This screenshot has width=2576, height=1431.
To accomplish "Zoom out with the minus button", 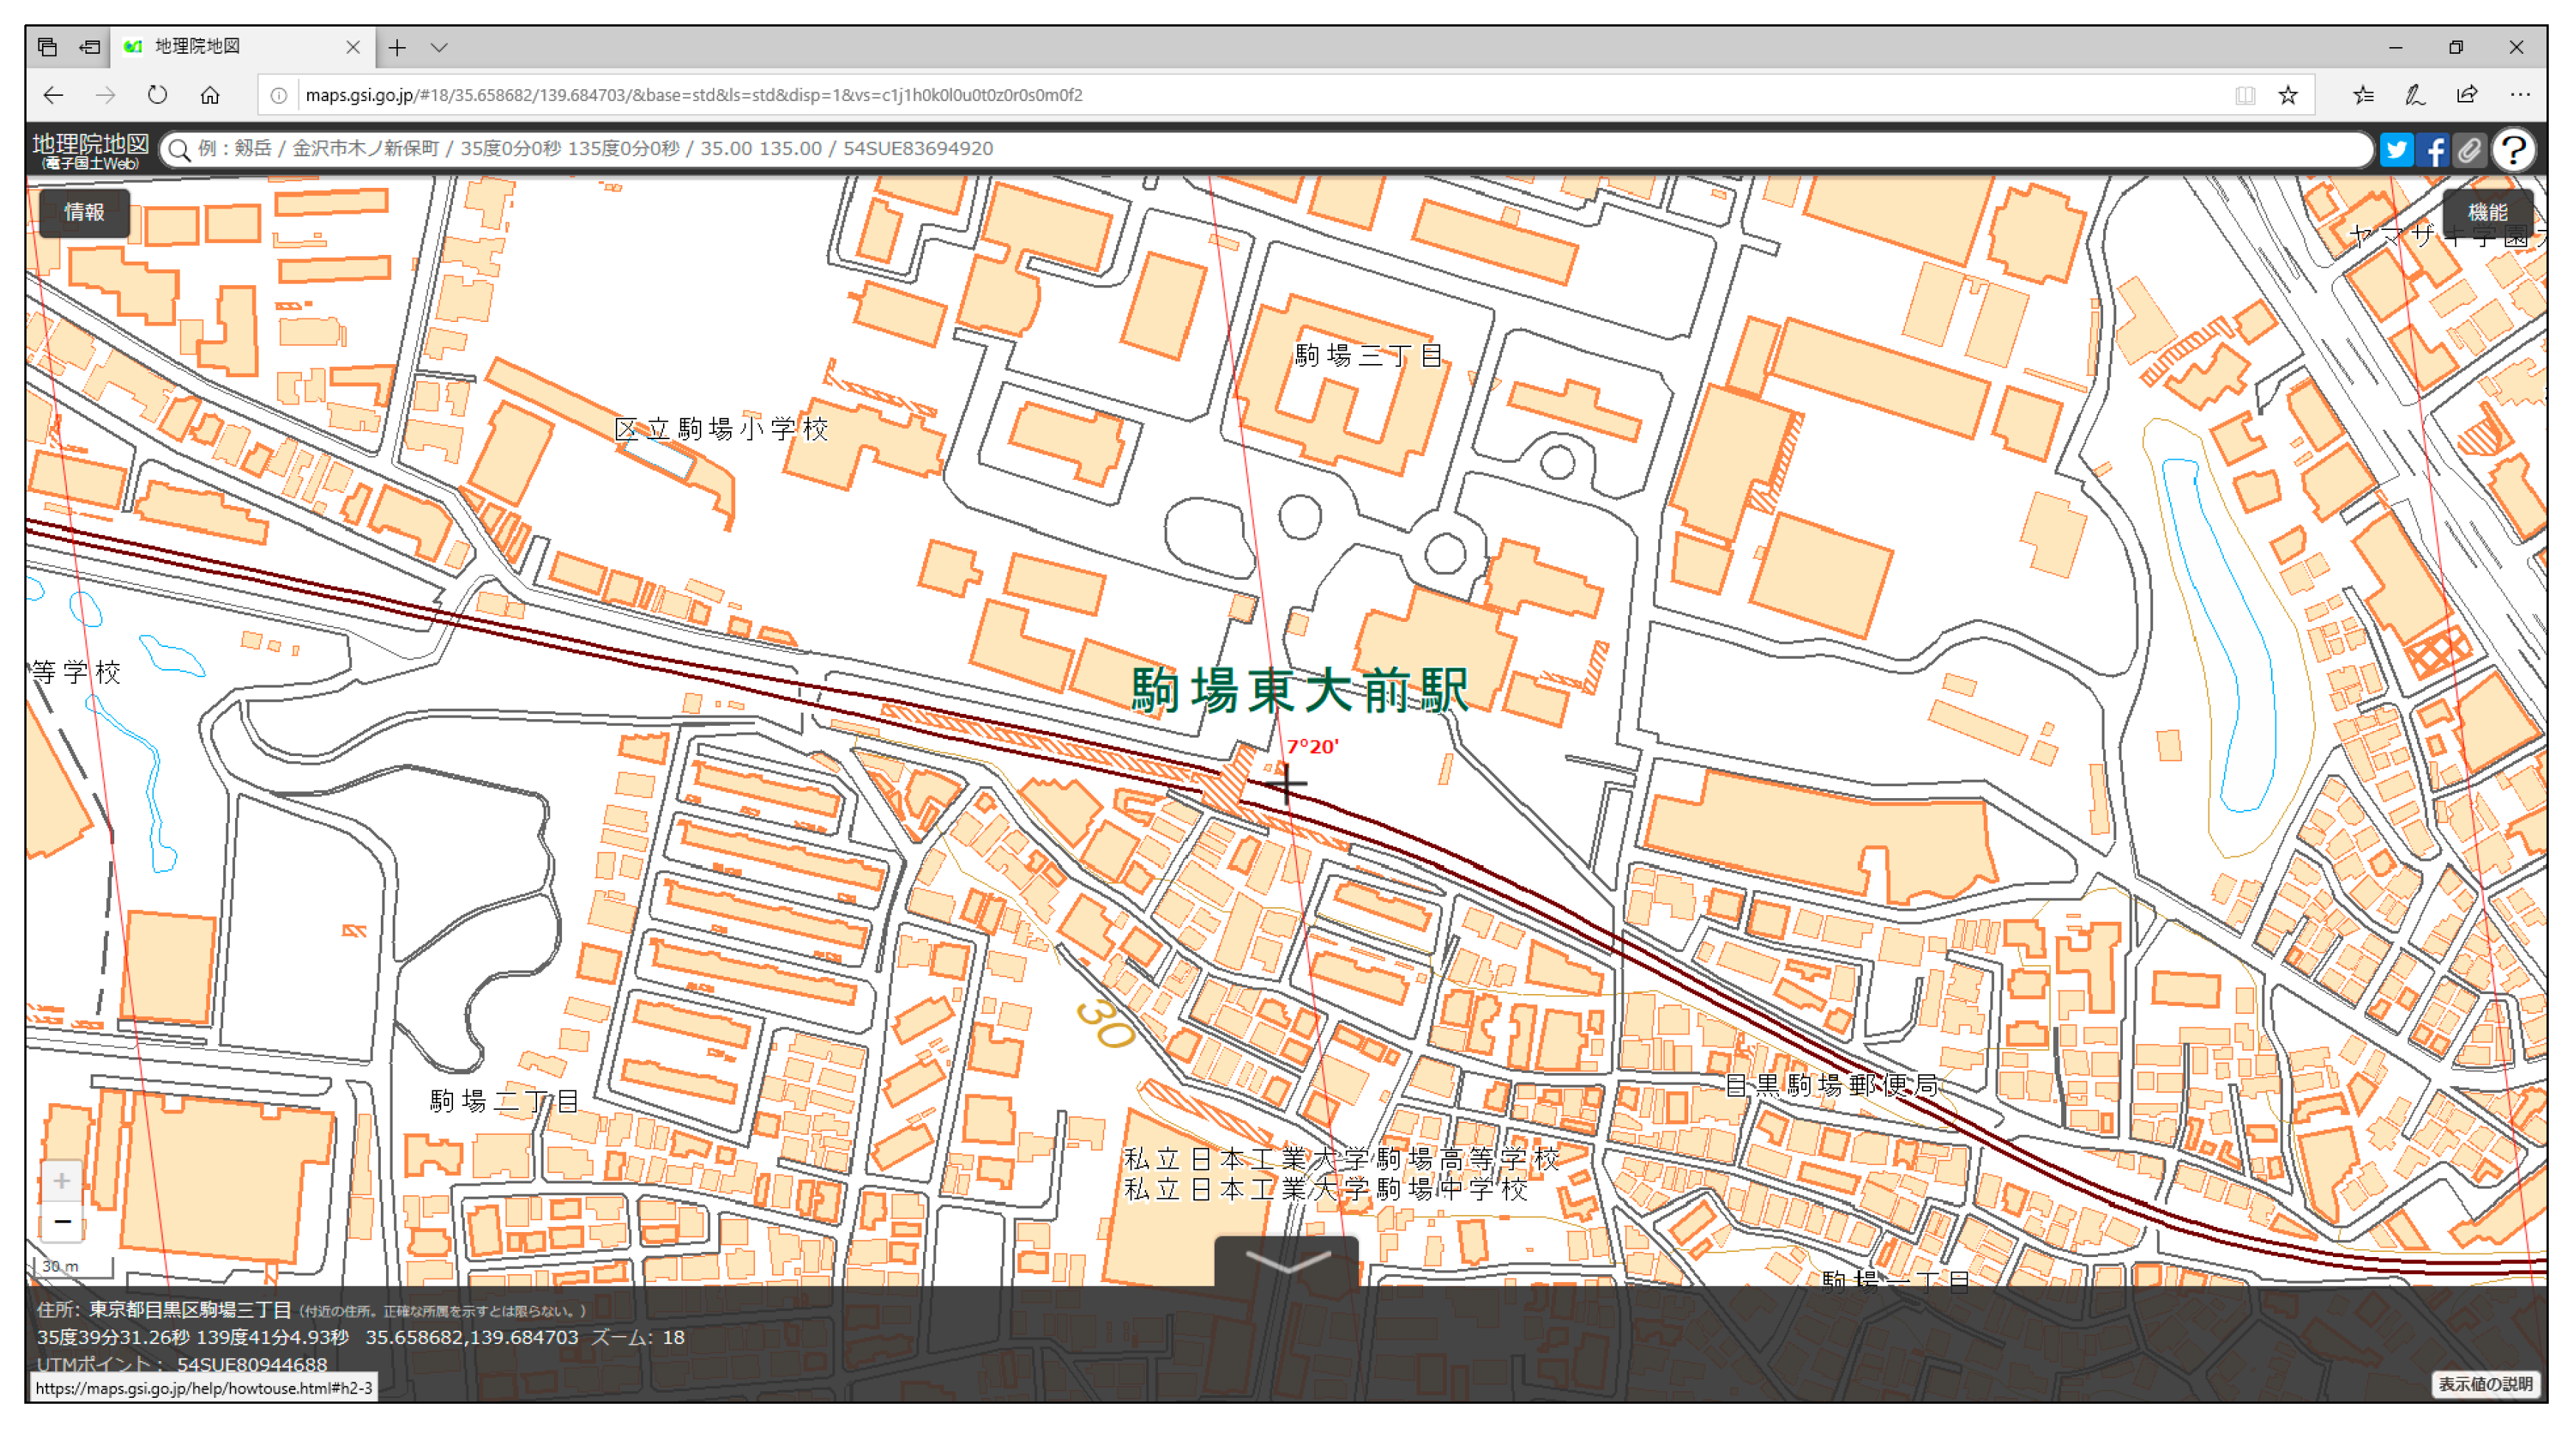I will click(x=62, y=1221).
